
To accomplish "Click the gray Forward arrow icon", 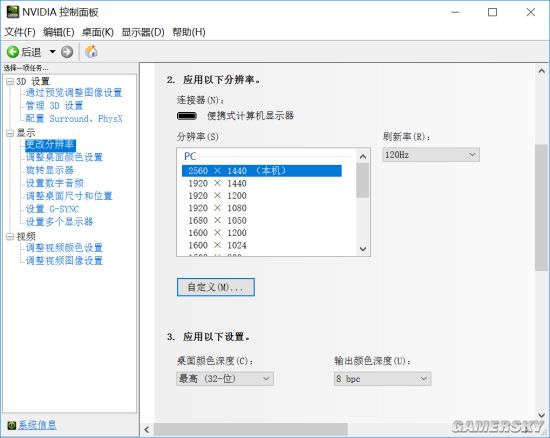I will click(67, 52).
